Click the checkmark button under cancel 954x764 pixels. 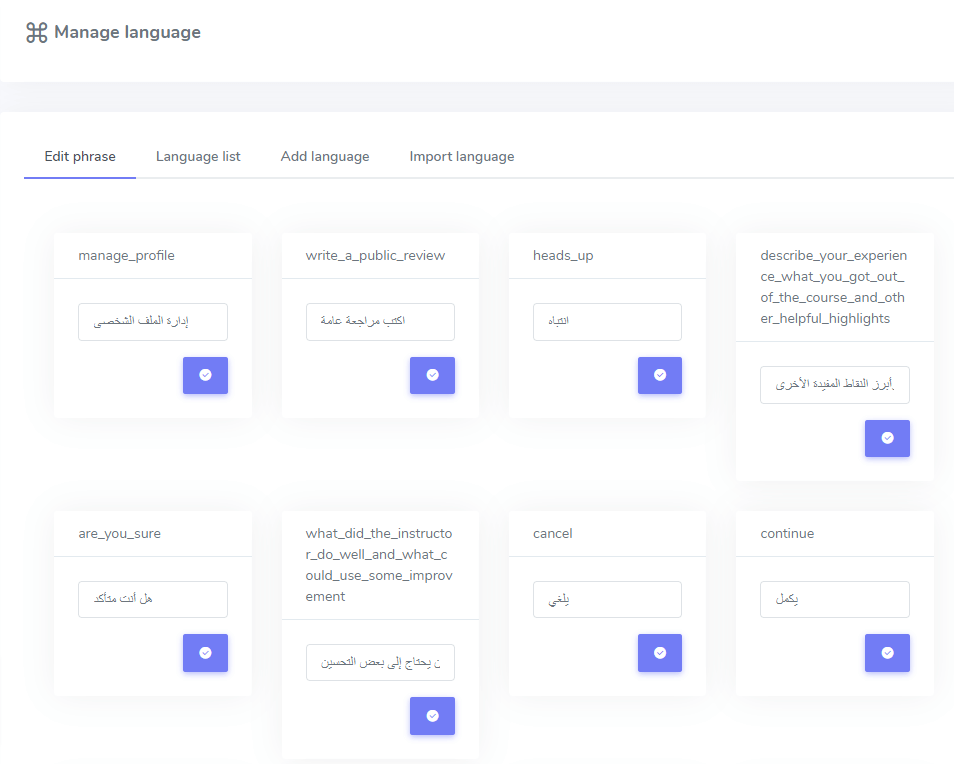coord(659,653)
